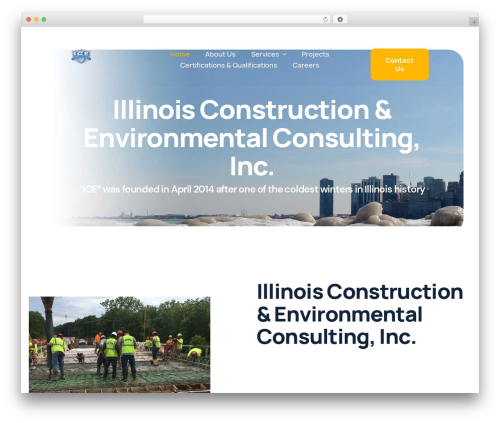Open Certifications & Qualifications page
The height and width of the screenshot is (423, 500).
coord(228,65)
